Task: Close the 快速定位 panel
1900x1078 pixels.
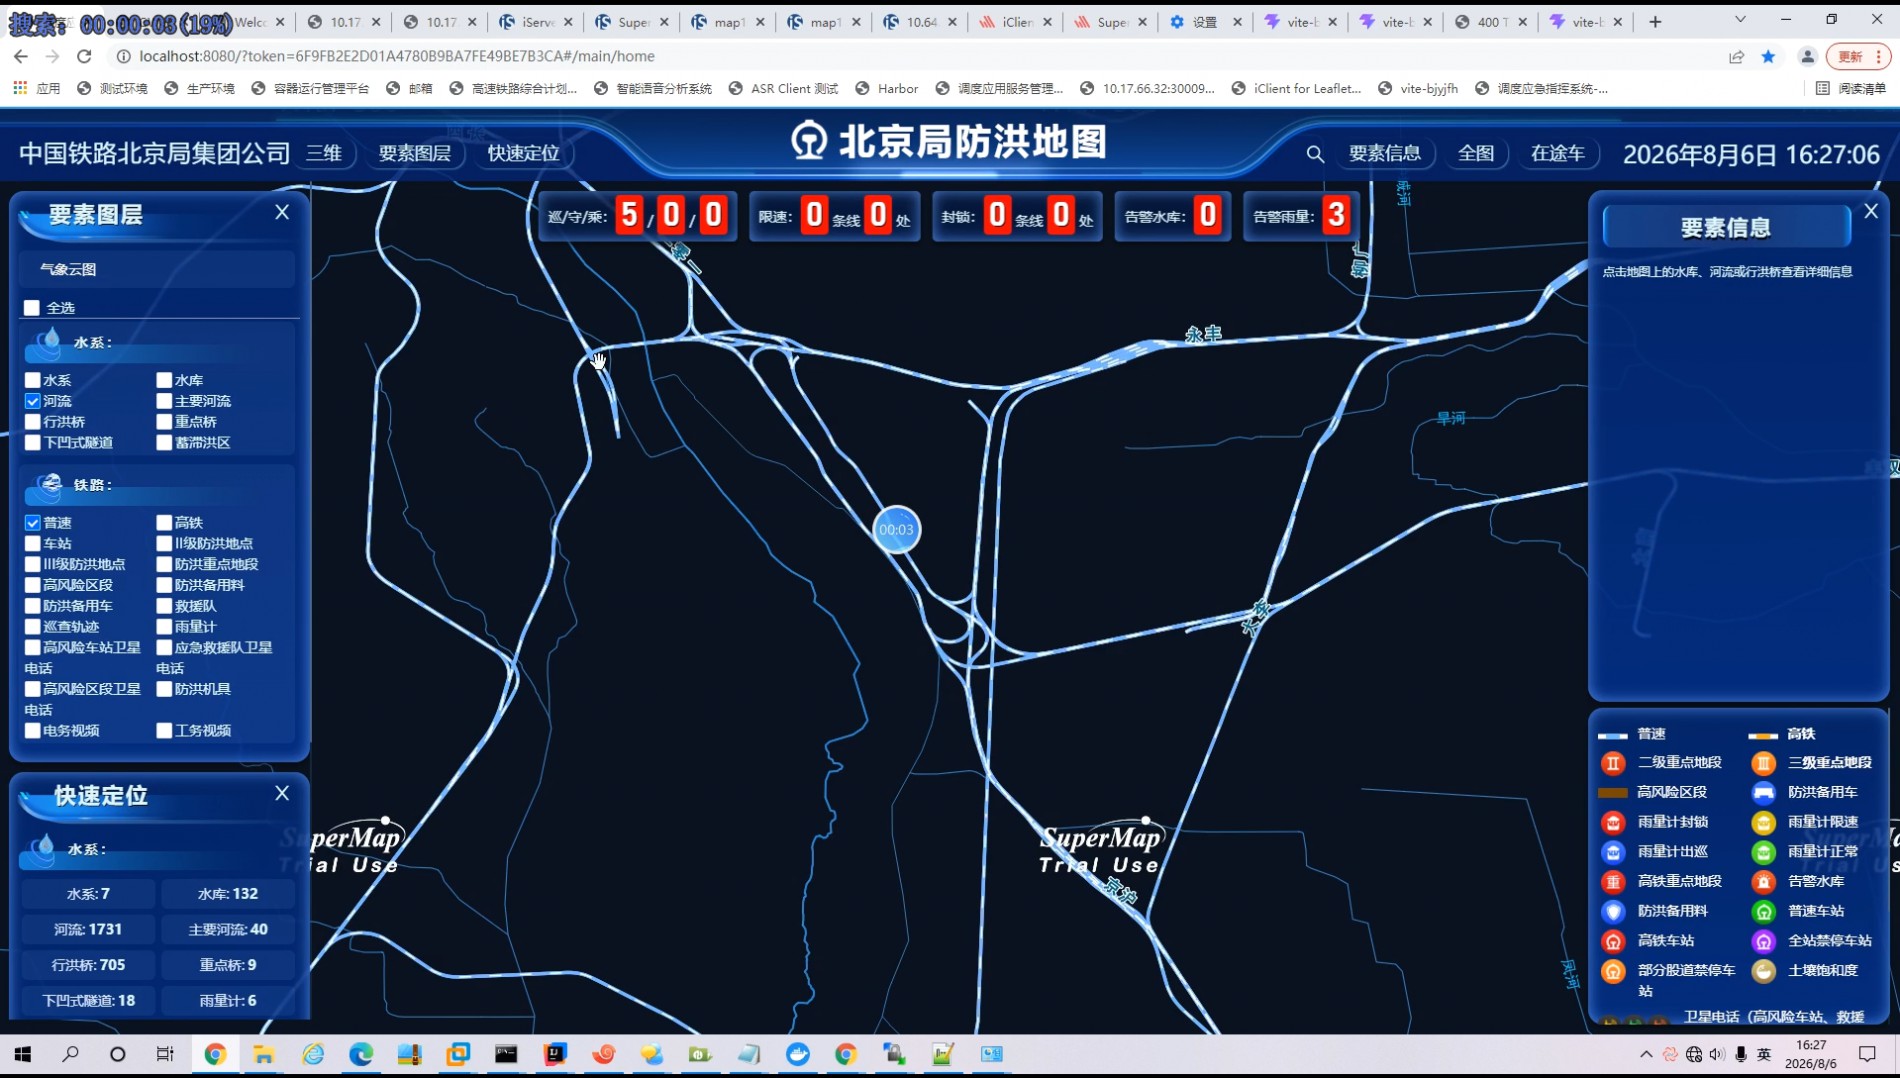Action: 282,793
